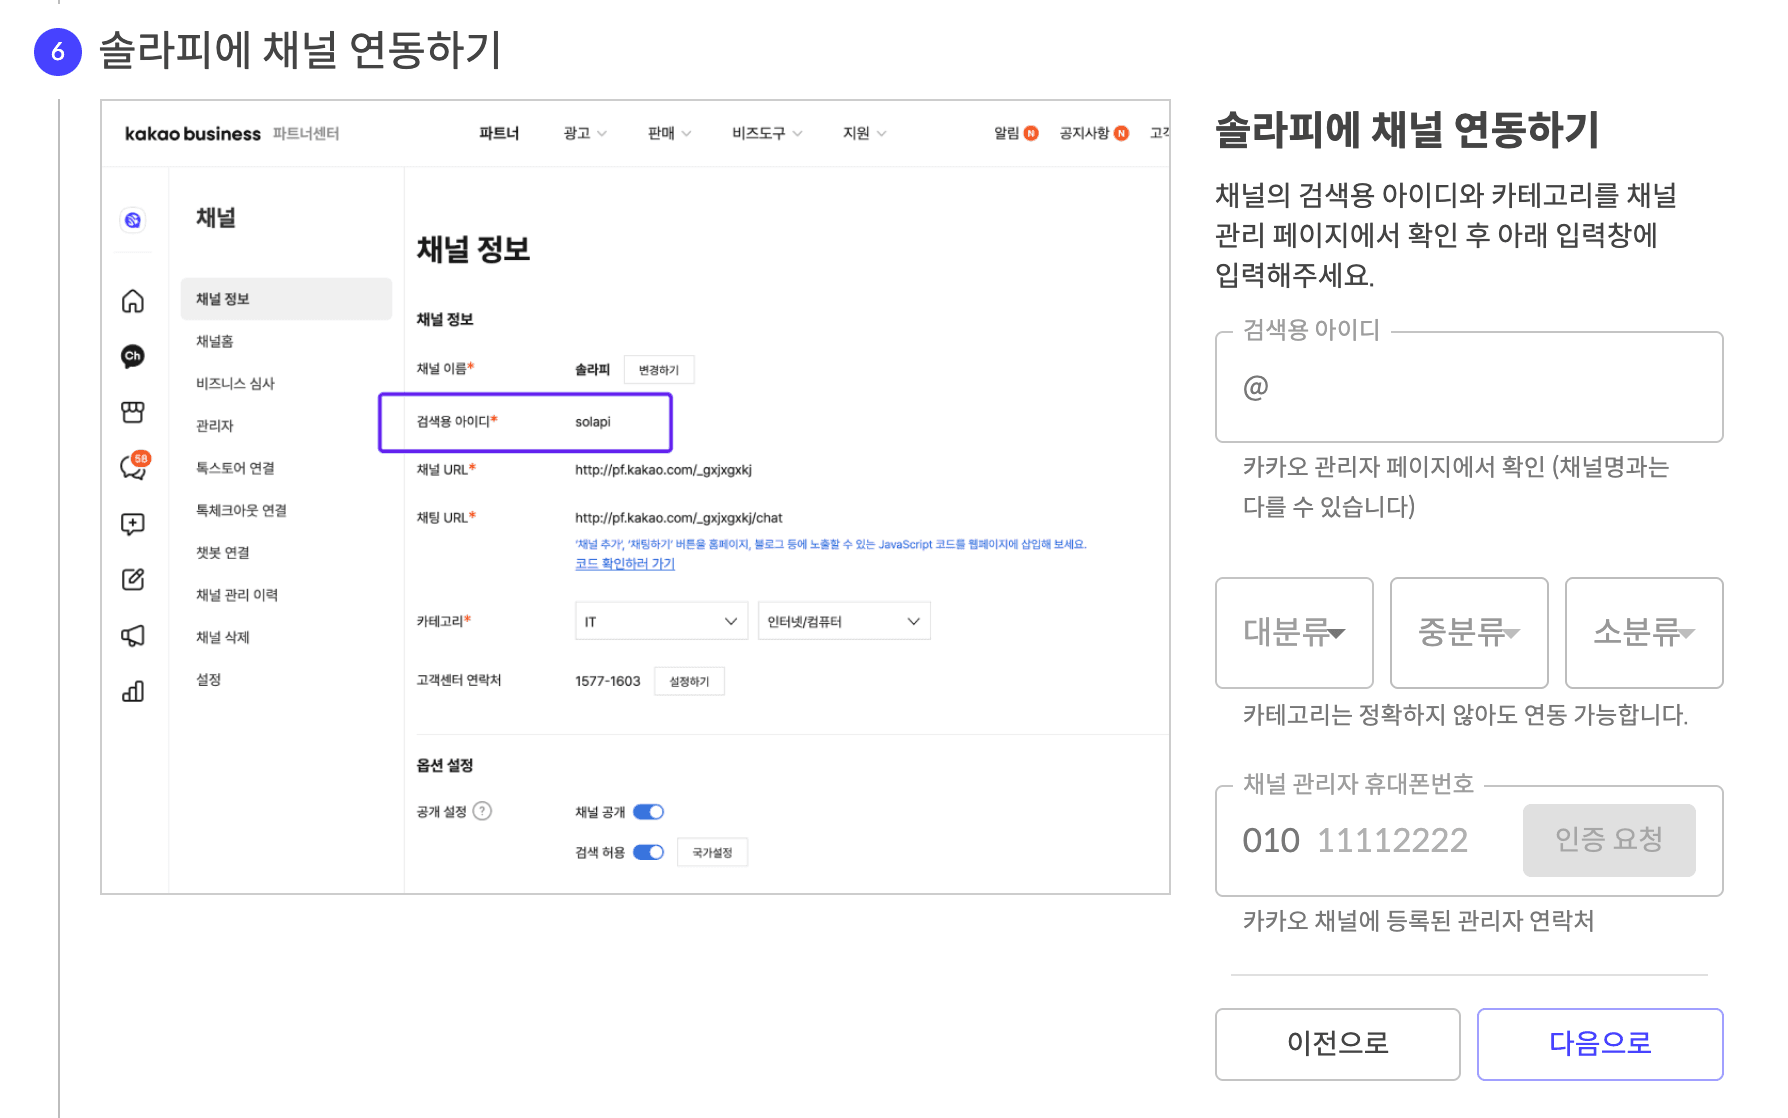Toggle the 채널 공개 switch
Image resolution: width=1788 pixels, height=1118 pixels.
pos(649,812)
